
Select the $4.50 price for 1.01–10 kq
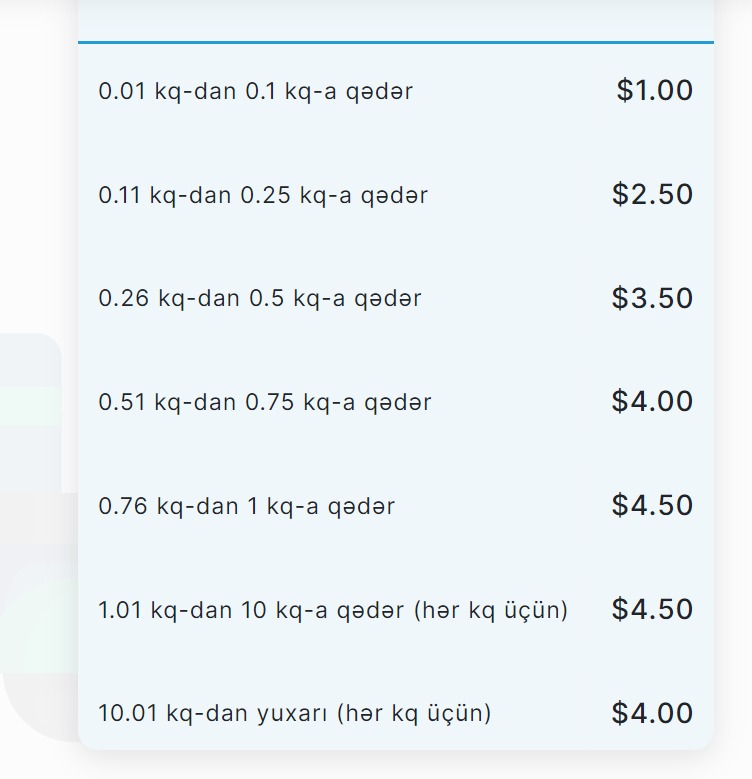pos(652,610)
